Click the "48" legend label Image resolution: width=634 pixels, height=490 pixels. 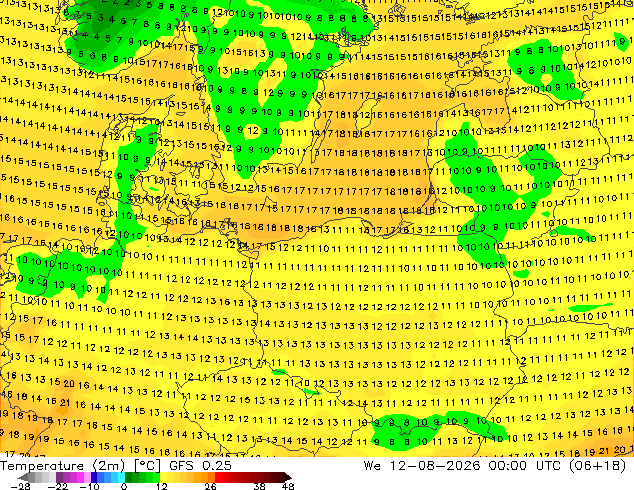[x=288, y=486]
